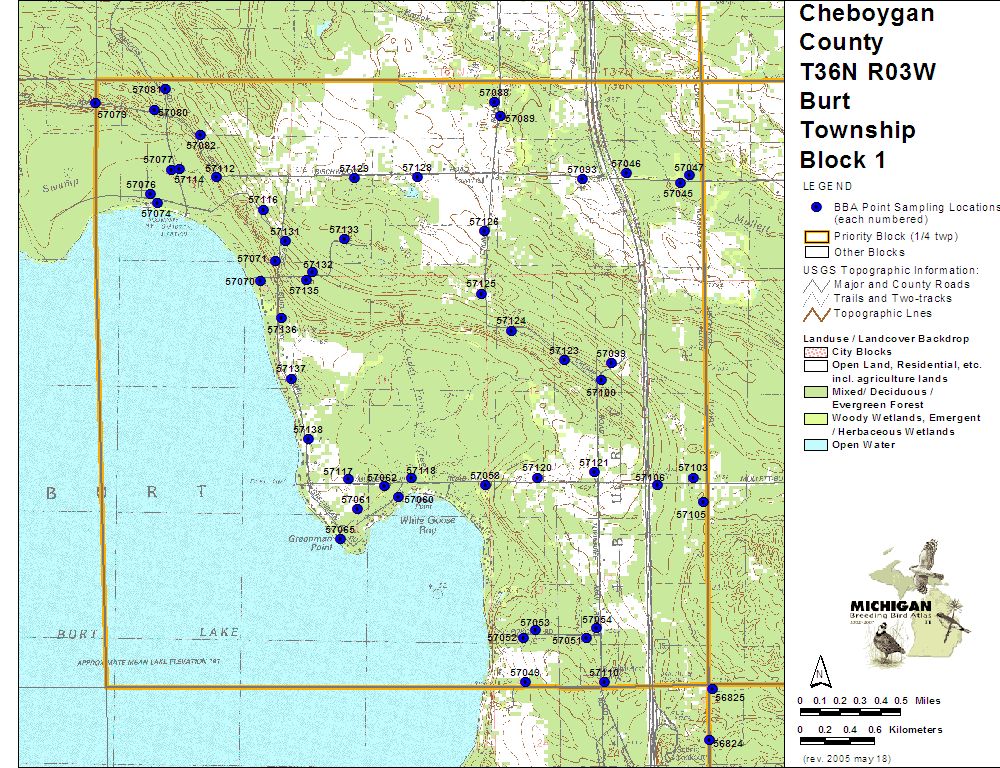The image size is (1000, 768).
Task: Select point marker 56825
Action: tap(712, 689)
